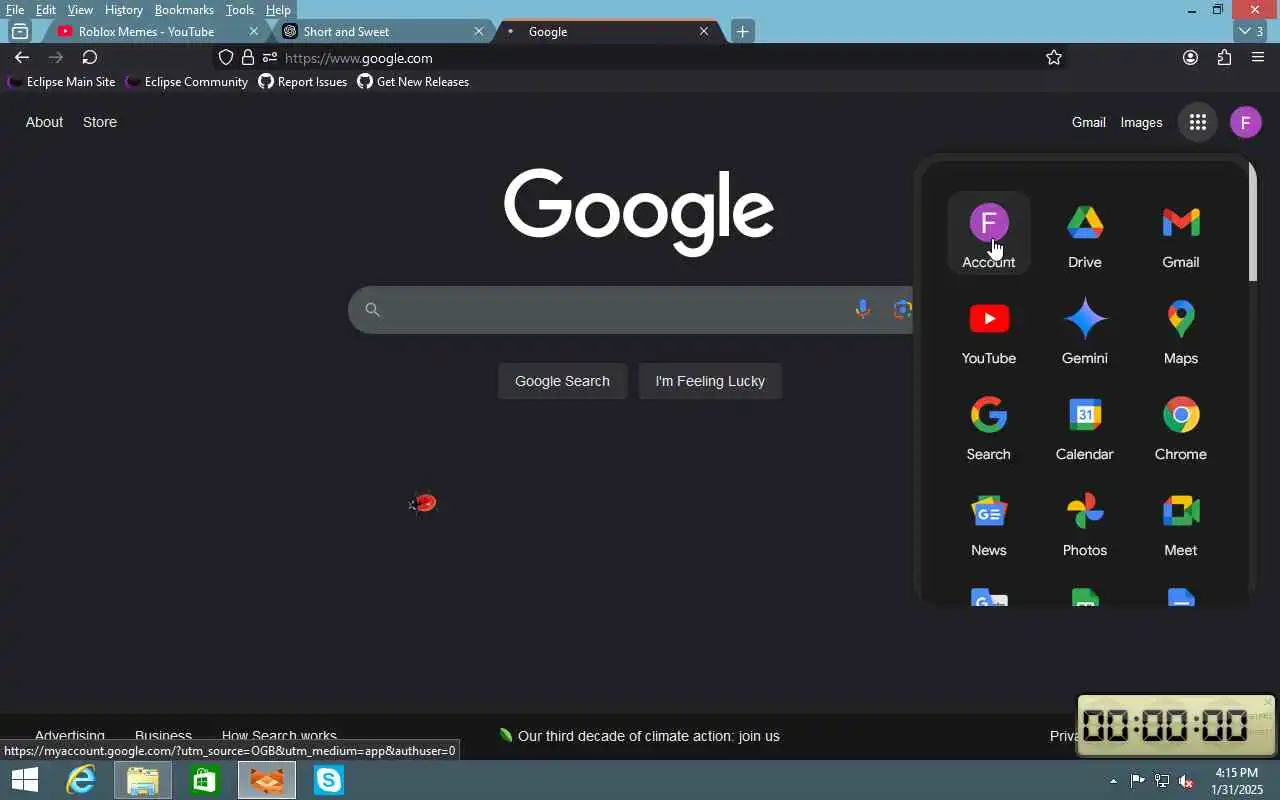Bookmark this page with the star icon

click(x=1053, y=58)
